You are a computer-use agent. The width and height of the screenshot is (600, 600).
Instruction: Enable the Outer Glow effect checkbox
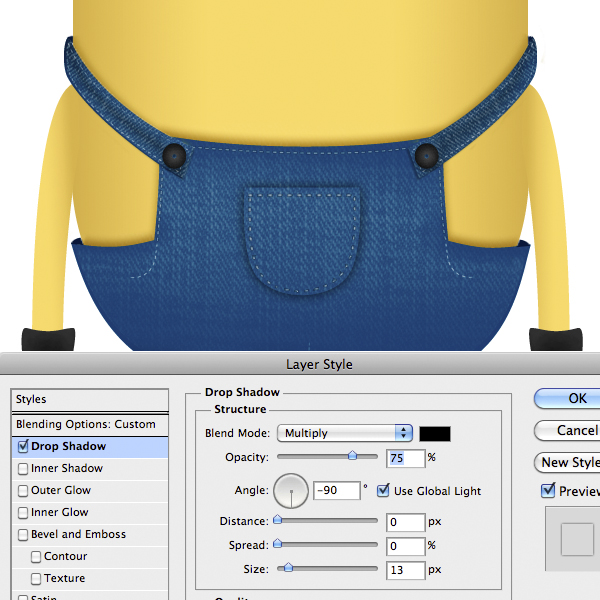(x=23, y=491)
